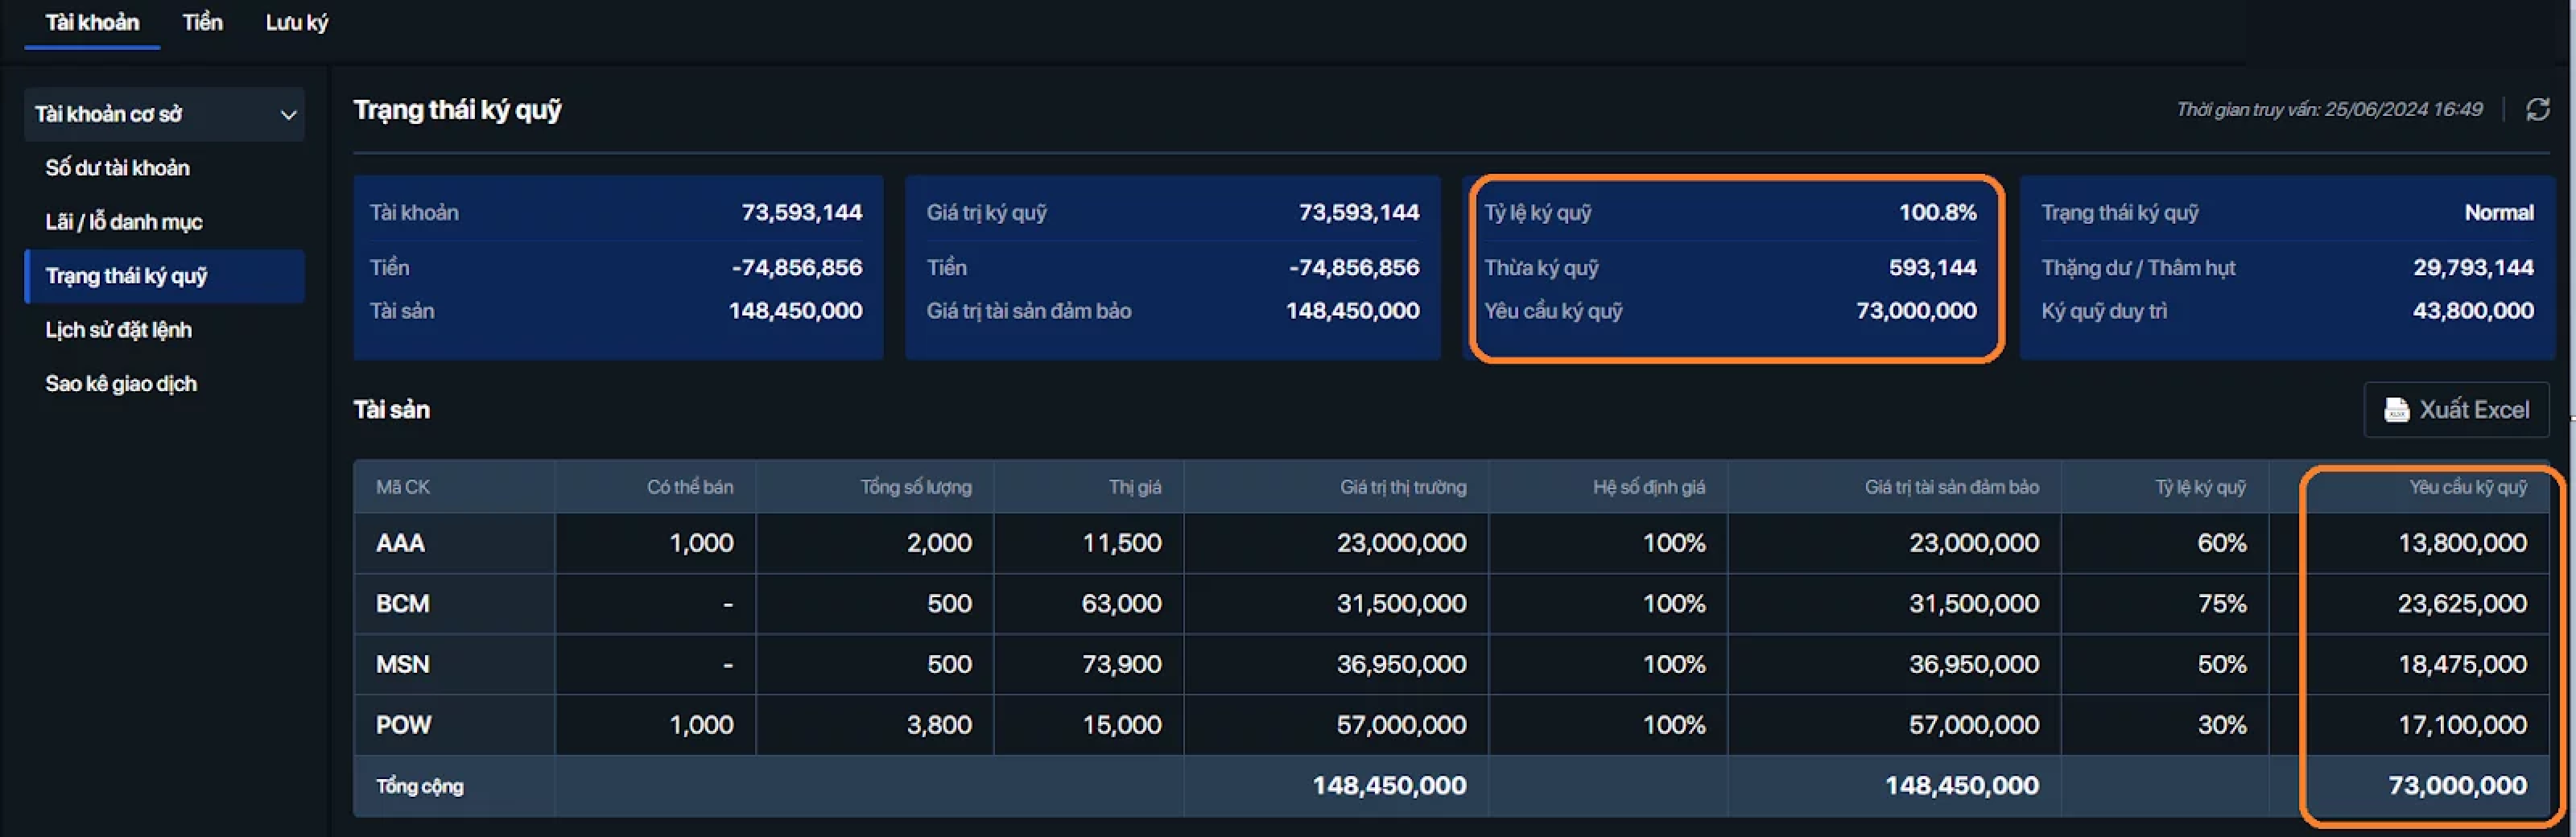Click the BCM price 63,000
Screen dimensions: 2576x837
tap(1121, 604)
